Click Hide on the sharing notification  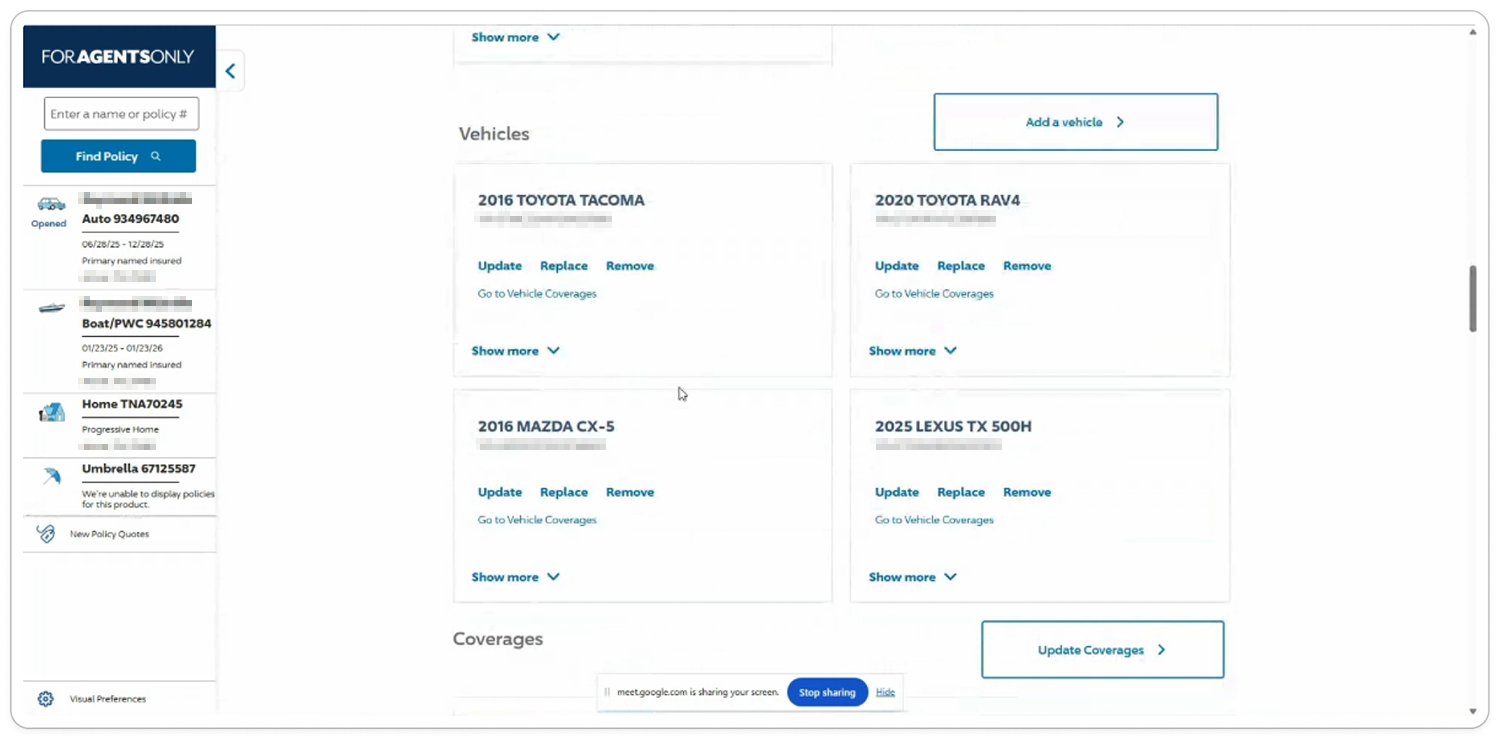[885, 692]
